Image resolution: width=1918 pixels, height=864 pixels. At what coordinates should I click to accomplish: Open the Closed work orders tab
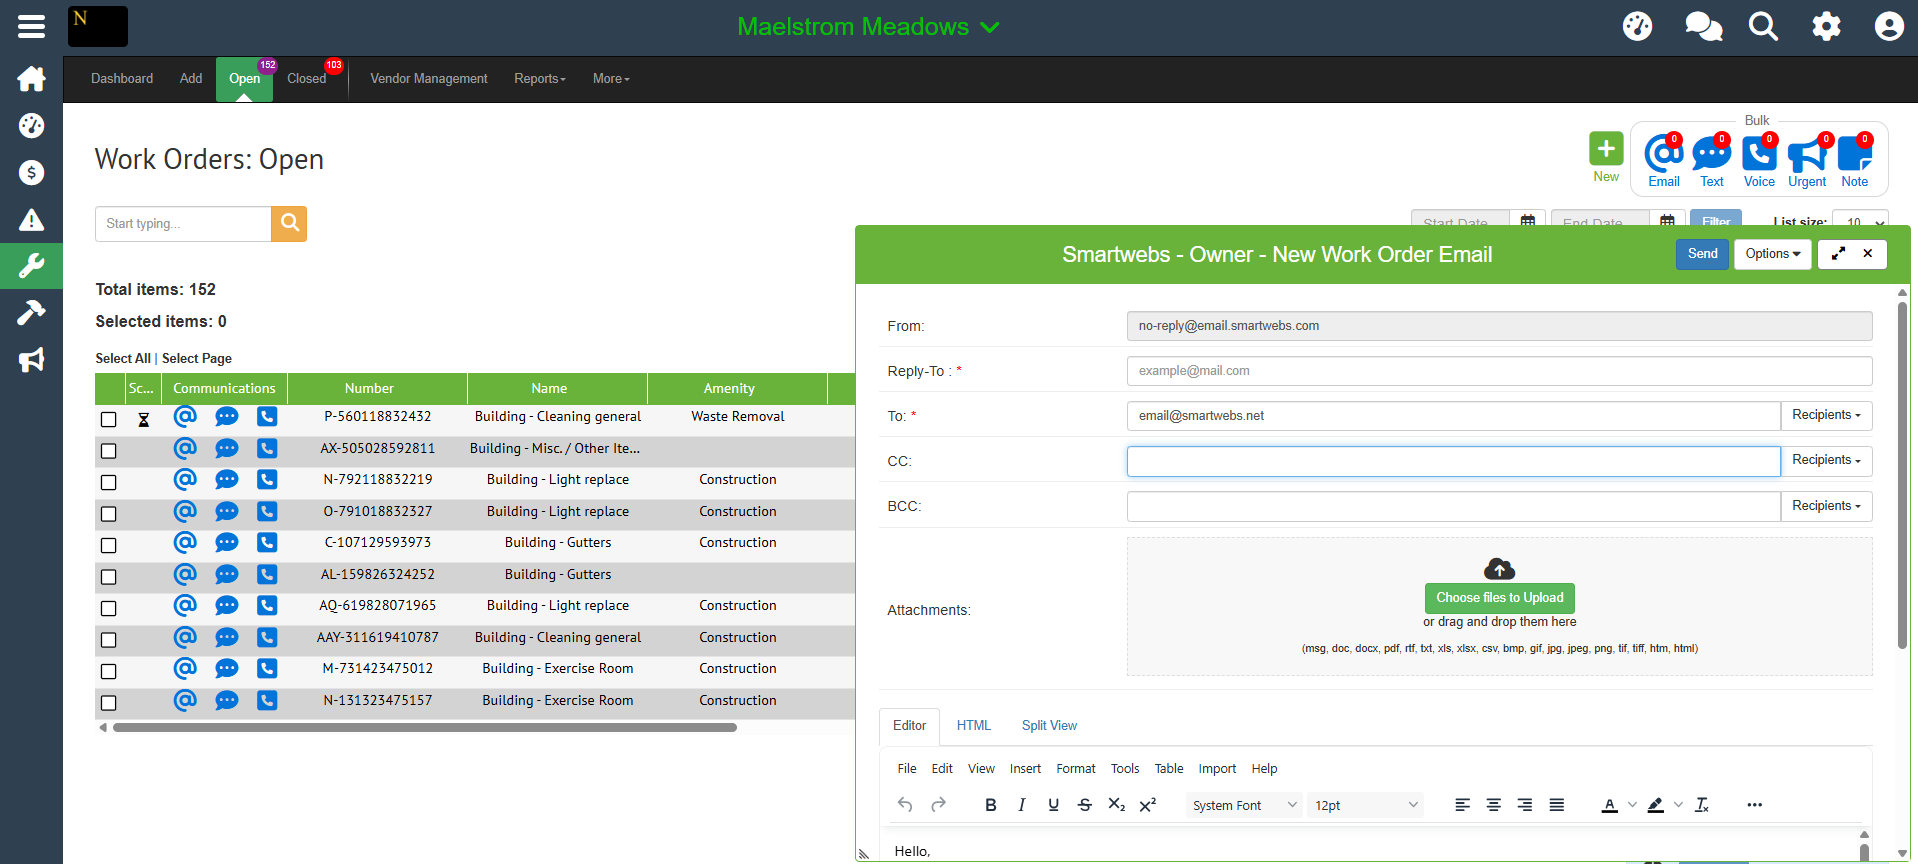[x=307, y=79]
